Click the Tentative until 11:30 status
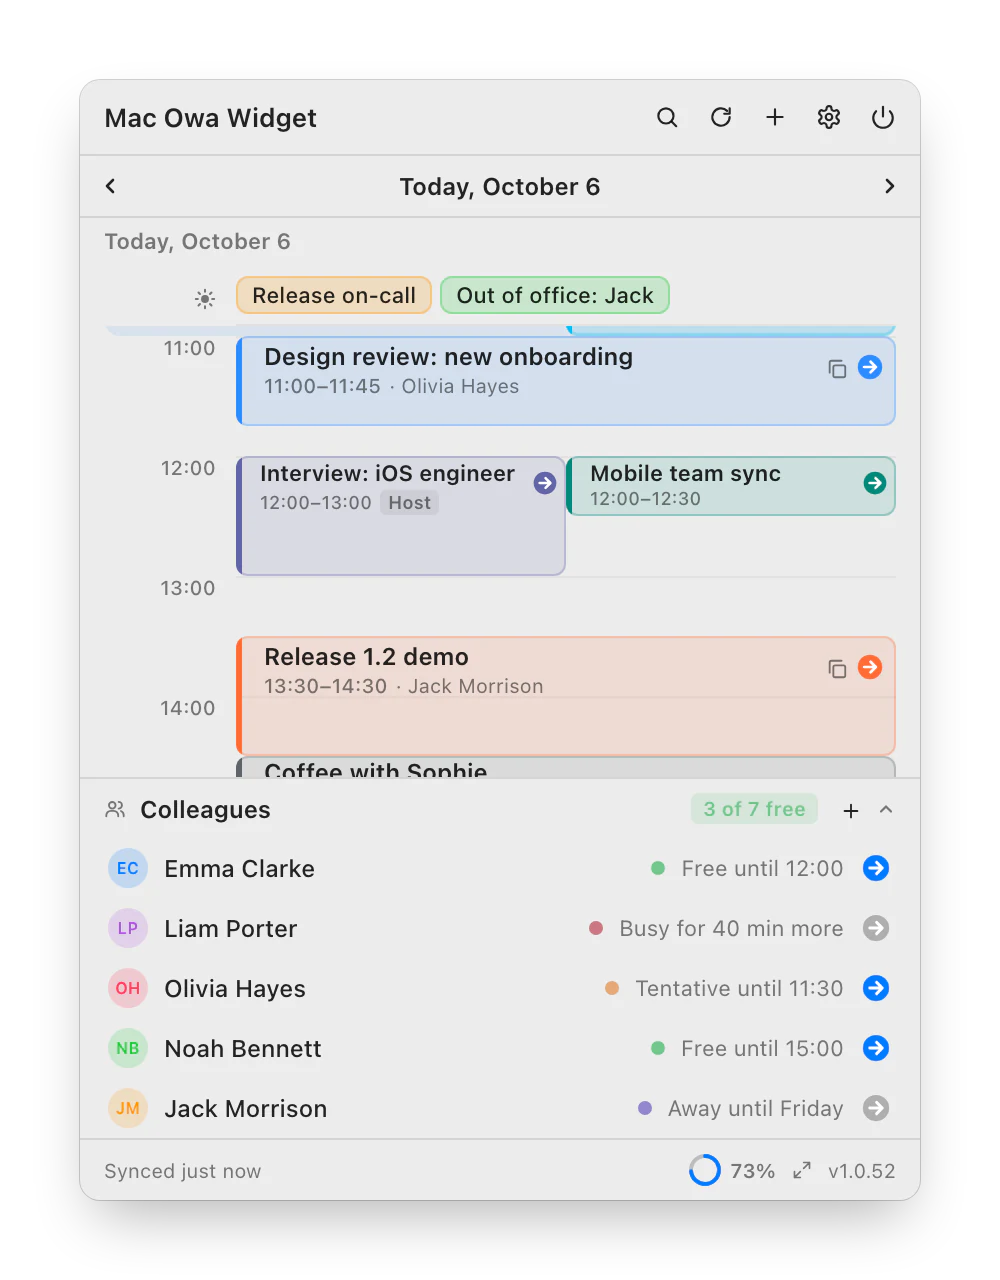The image size is (1000, 1280). coord(739,989)
